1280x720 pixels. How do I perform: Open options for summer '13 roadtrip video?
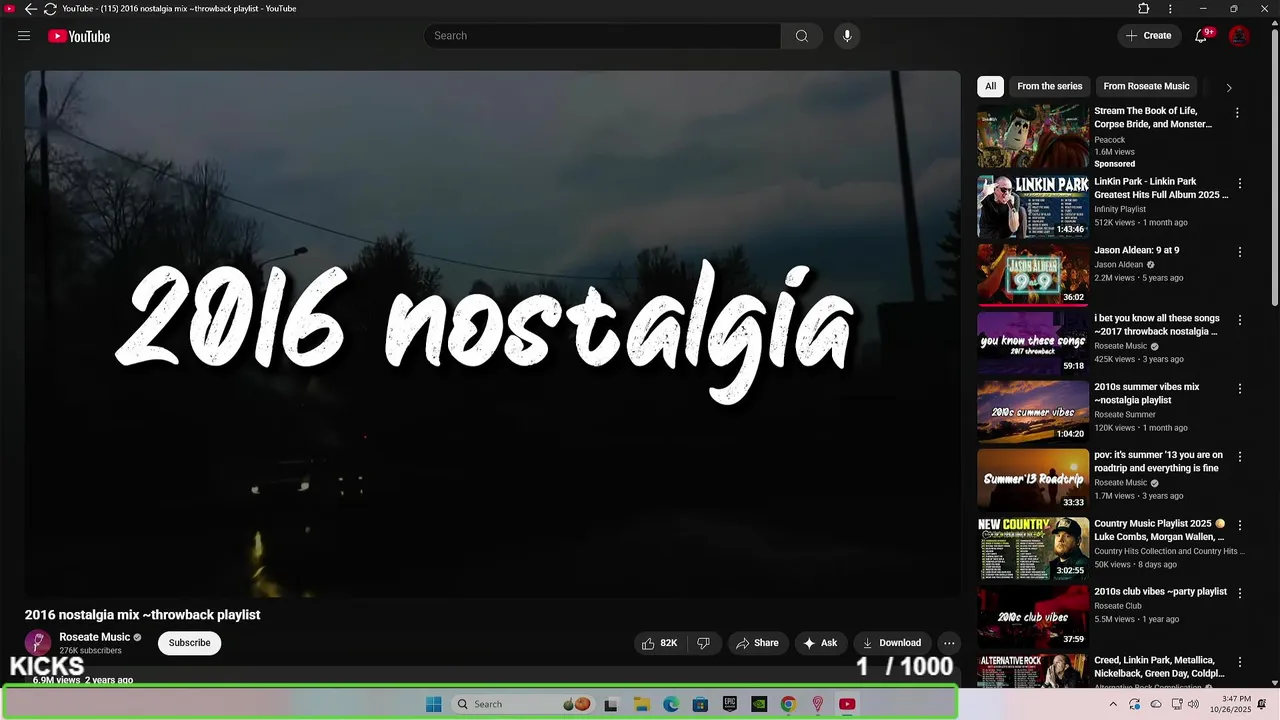coord(1240,456)
